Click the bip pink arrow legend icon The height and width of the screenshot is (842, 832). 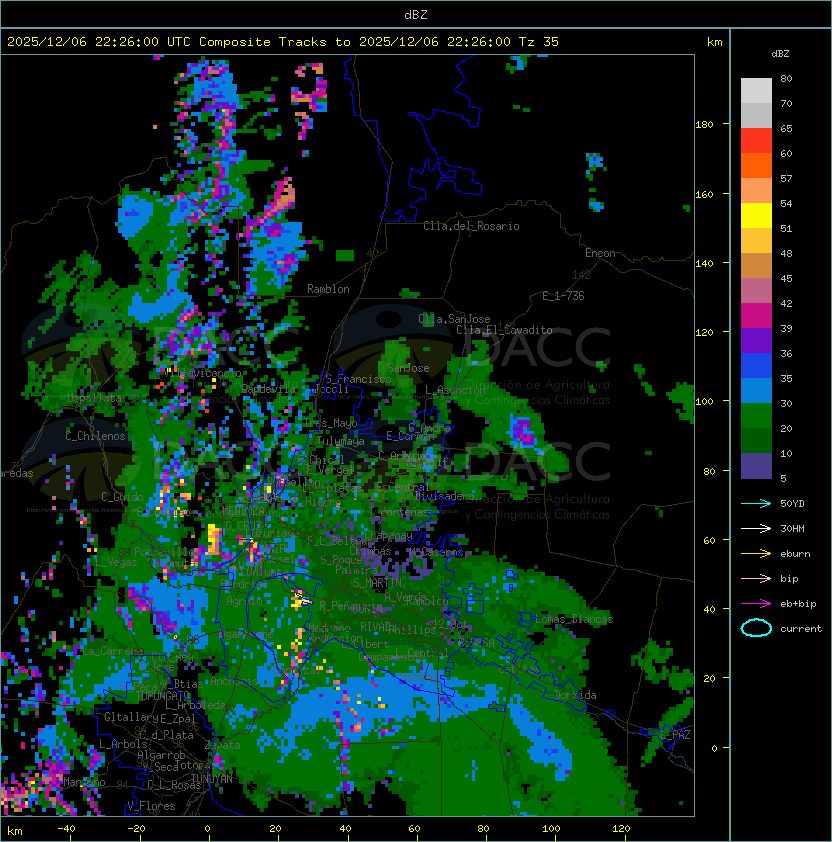coord(756,578)
